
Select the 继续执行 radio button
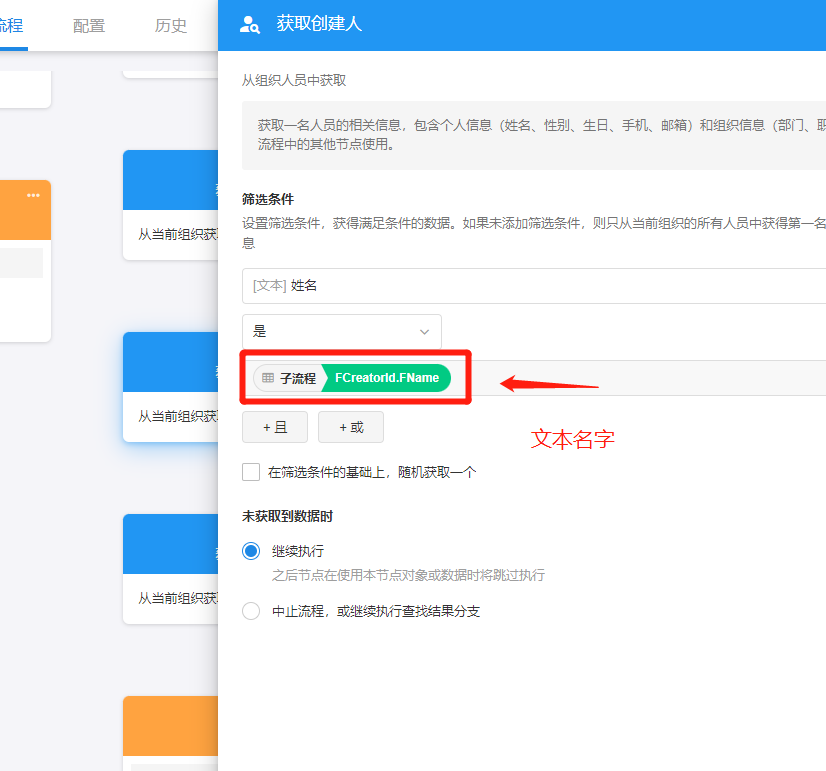pyautogui.click(x=251, y=551)
